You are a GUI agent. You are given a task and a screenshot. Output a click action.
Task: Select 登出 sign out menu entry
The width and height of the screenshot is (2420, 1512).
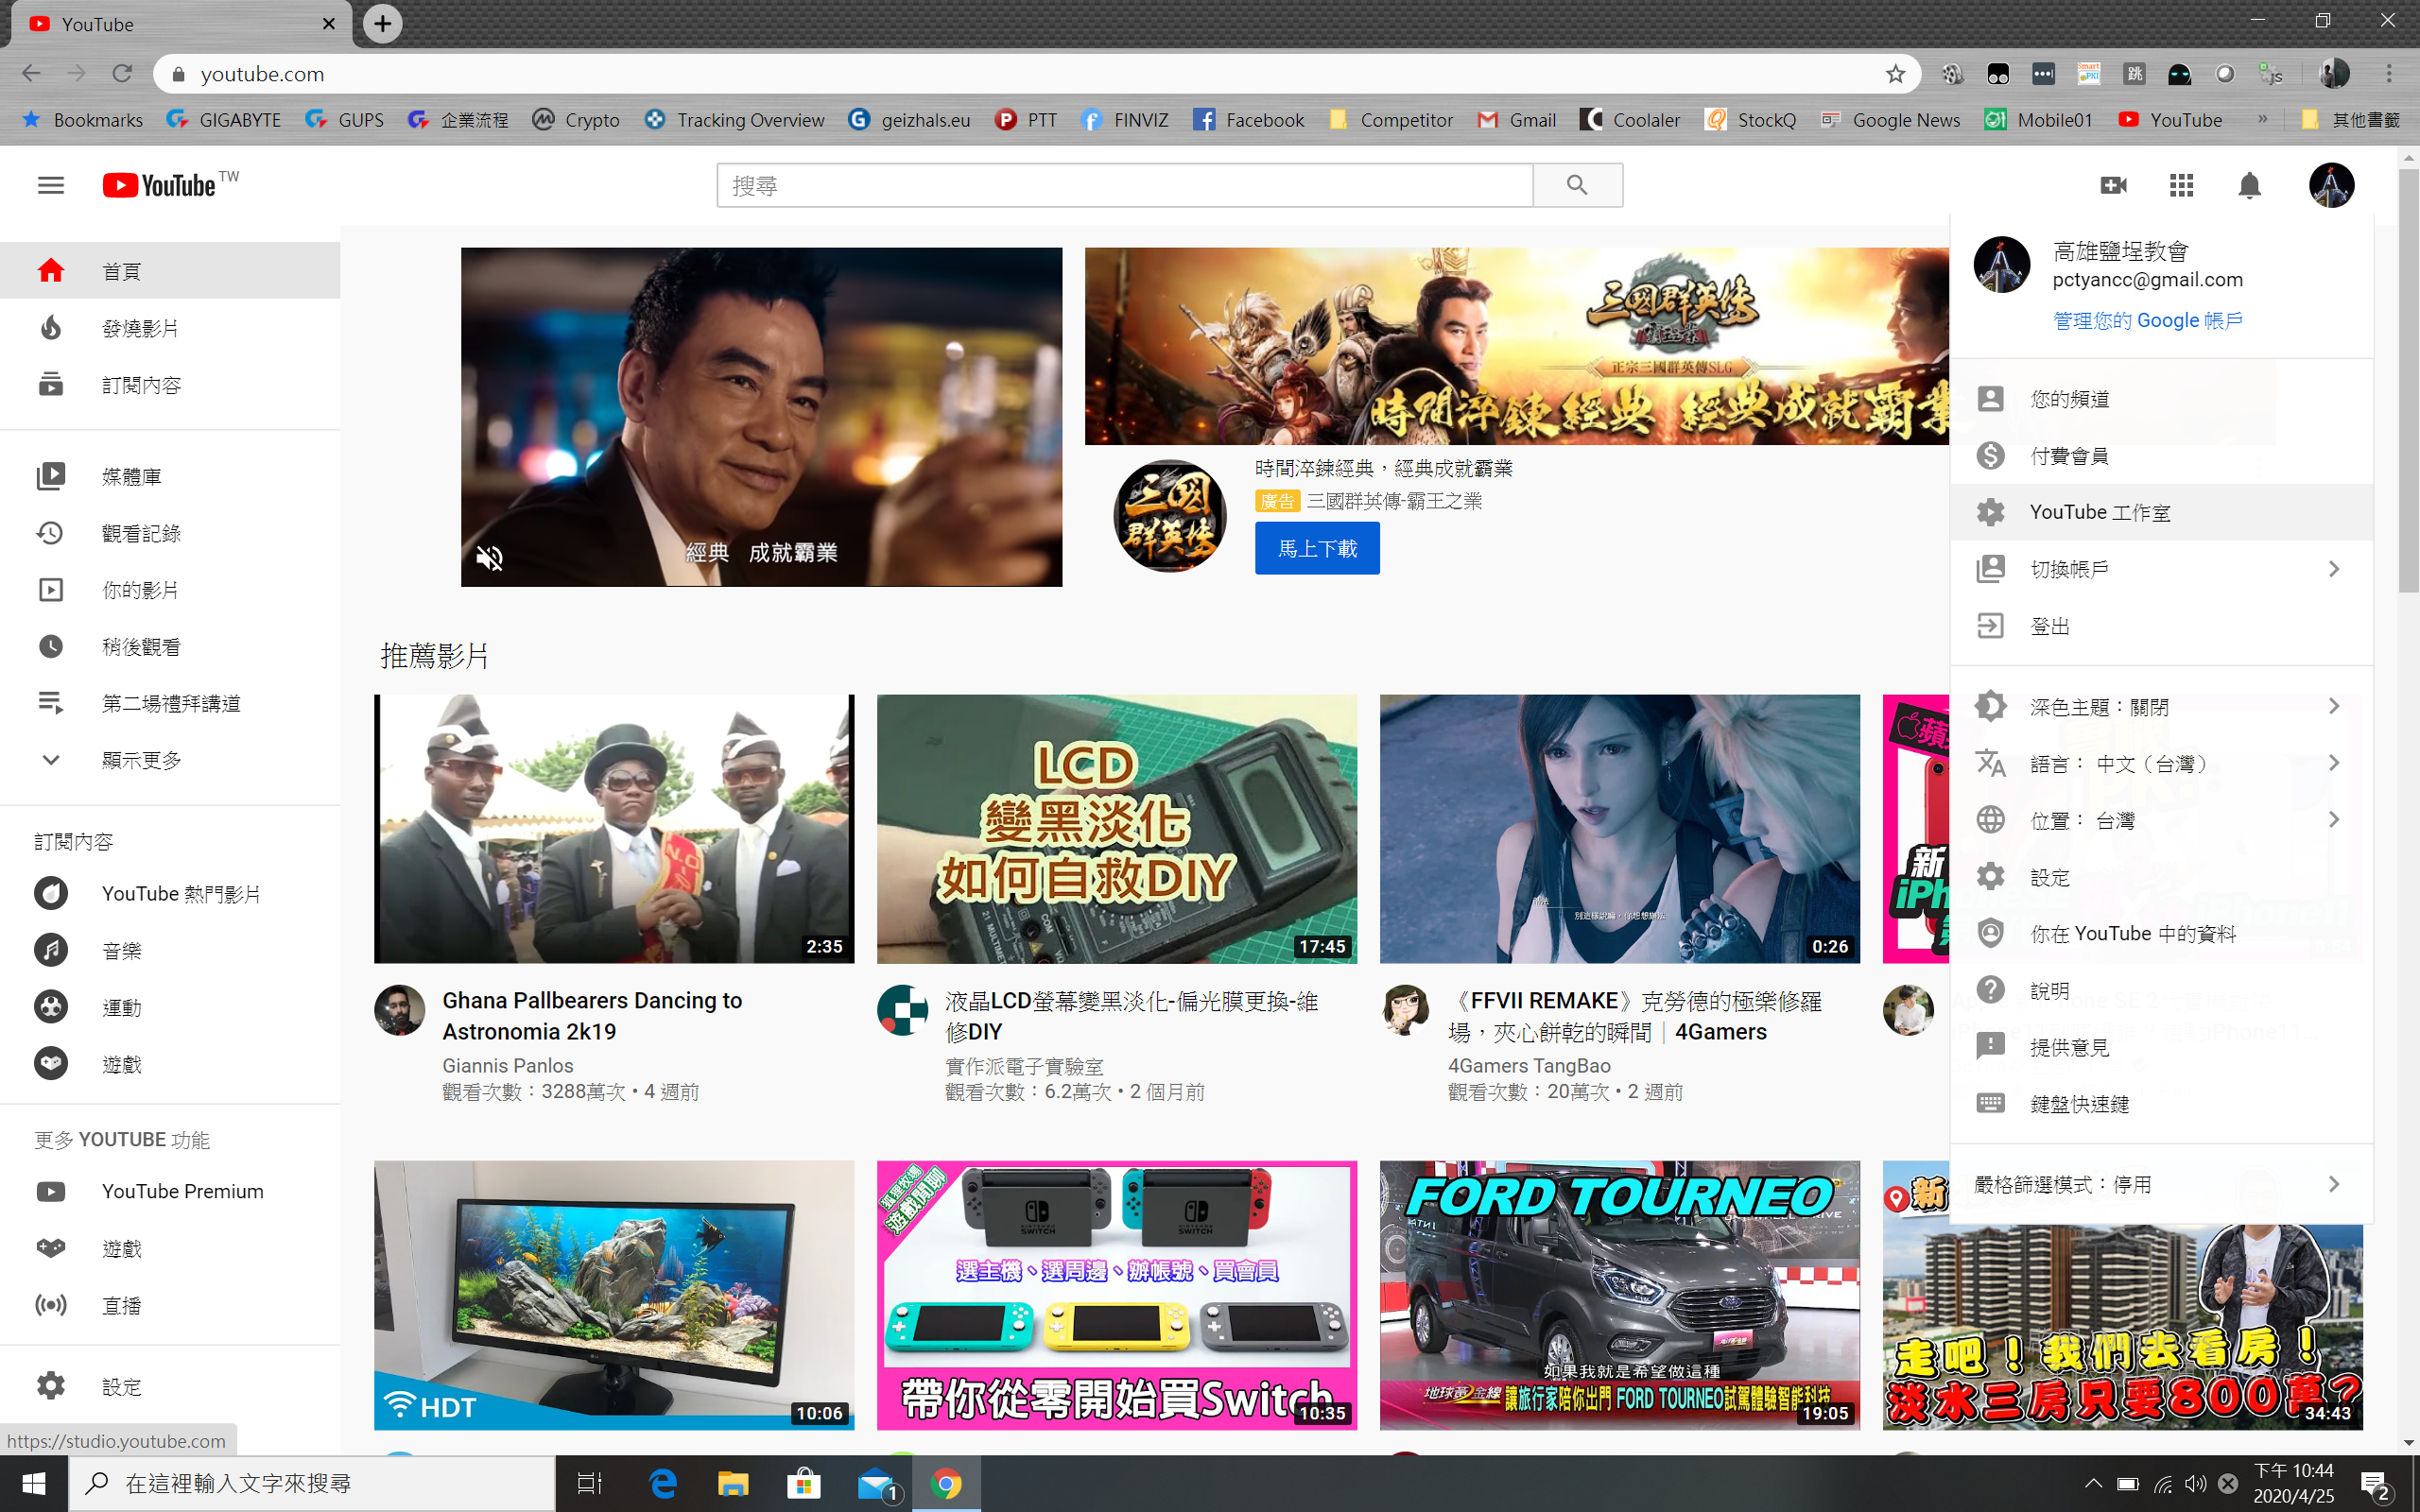coord(2050,626)
